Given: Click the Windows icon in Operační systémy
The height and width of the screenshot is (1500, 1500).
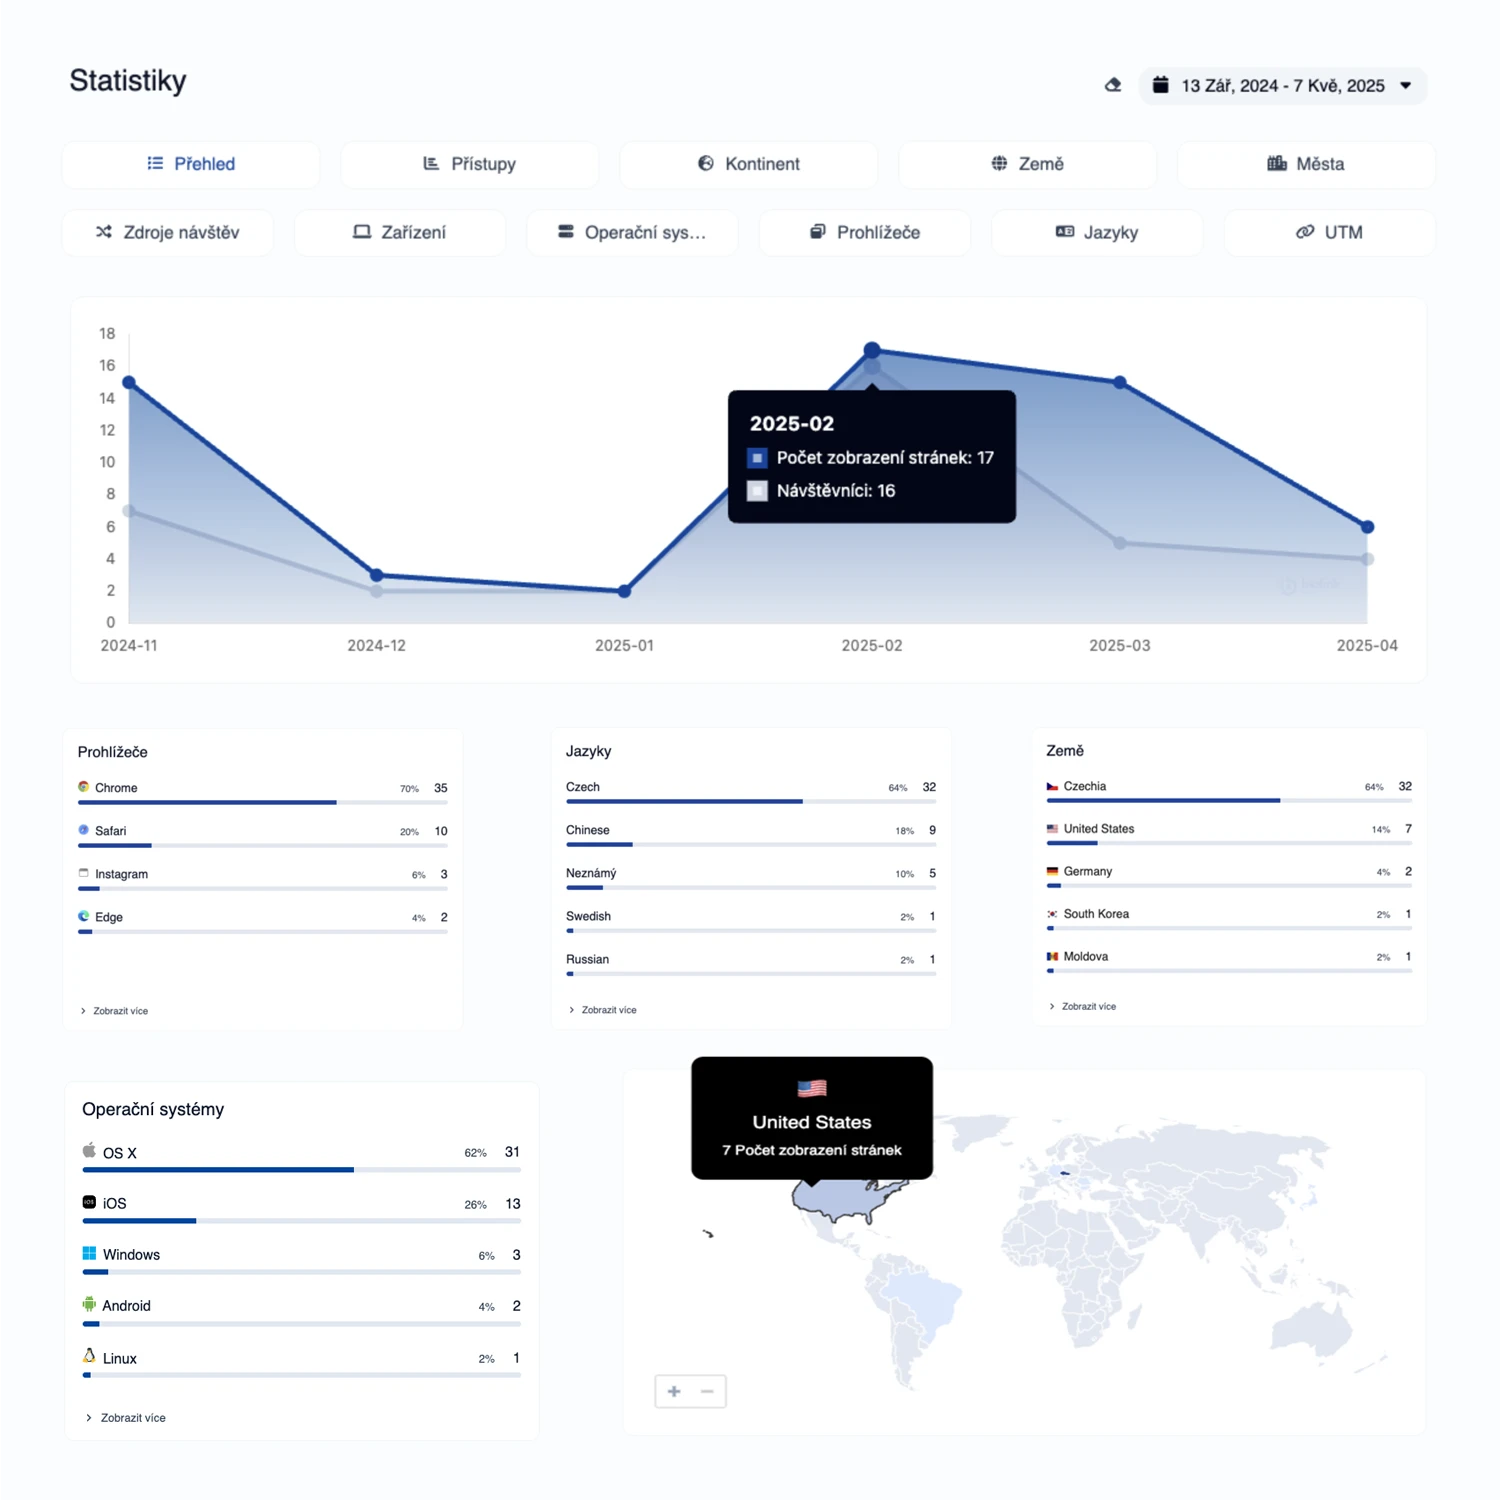Looking at the screenshot, I should (89, 1253).
